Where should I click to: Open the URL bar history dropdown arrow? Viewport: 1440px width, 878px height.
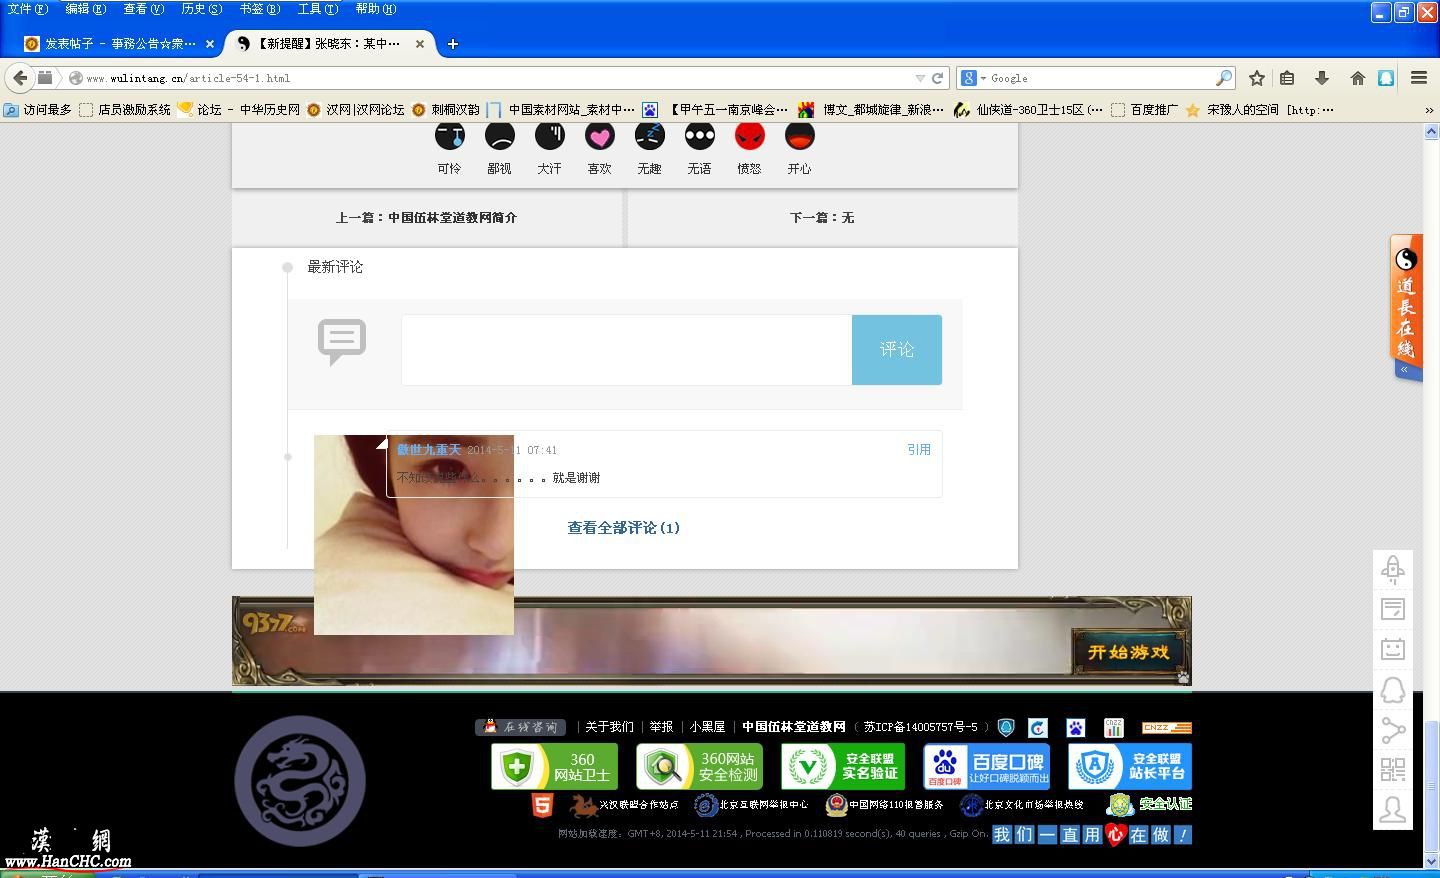919,78
